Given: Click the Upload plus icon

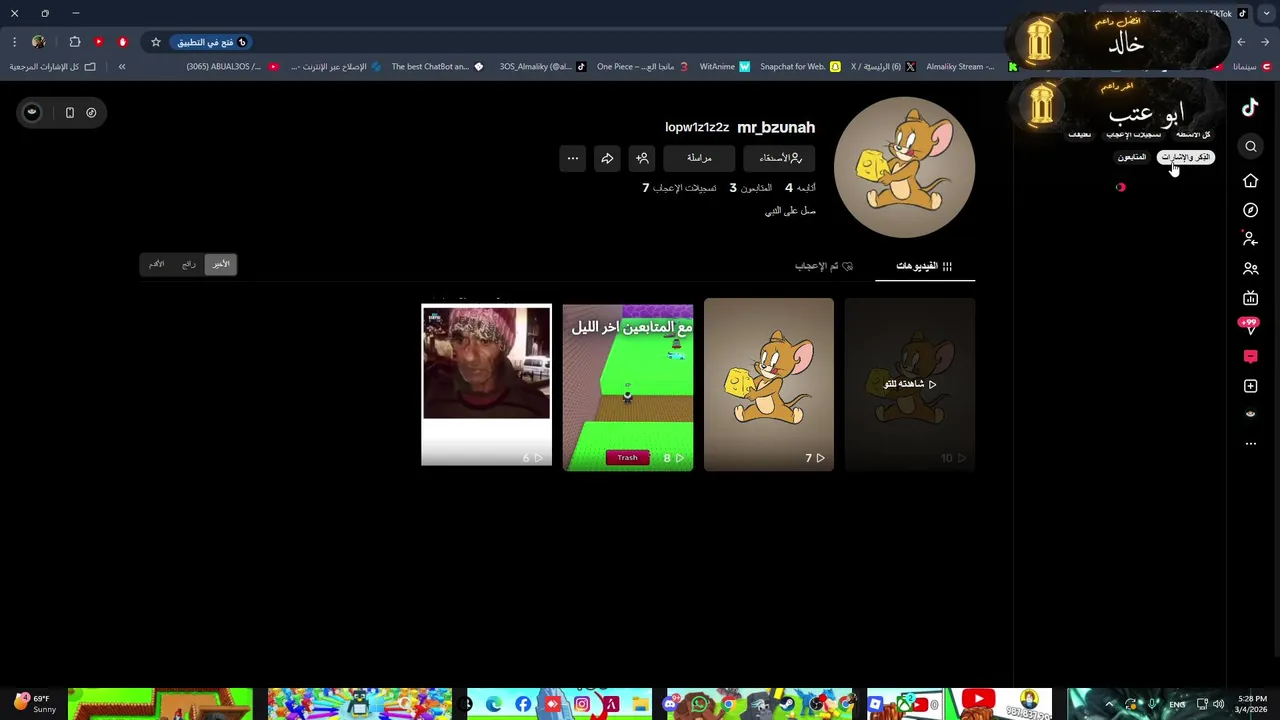Looking at the screenshot, I should 1250,386.
